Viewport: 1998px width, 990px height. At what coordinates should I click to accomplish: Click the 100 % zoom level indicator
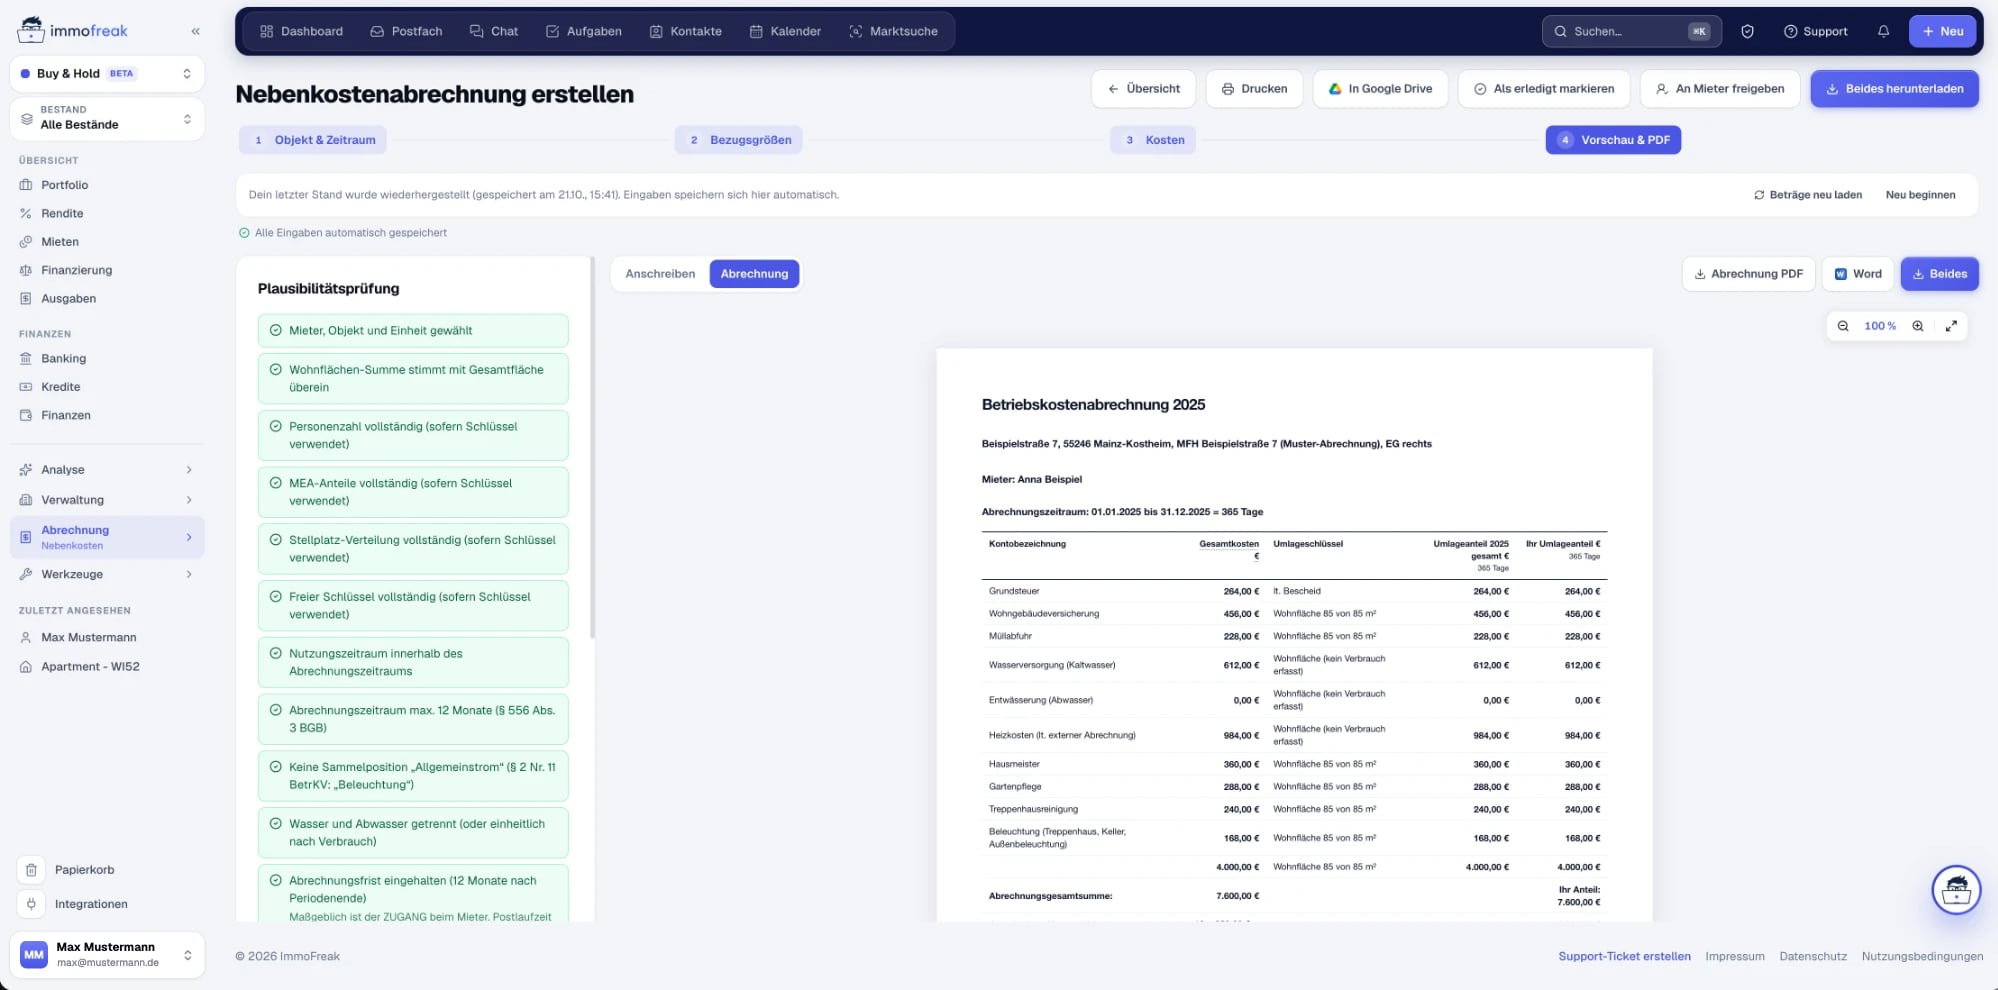click(x=1880, y=326)
